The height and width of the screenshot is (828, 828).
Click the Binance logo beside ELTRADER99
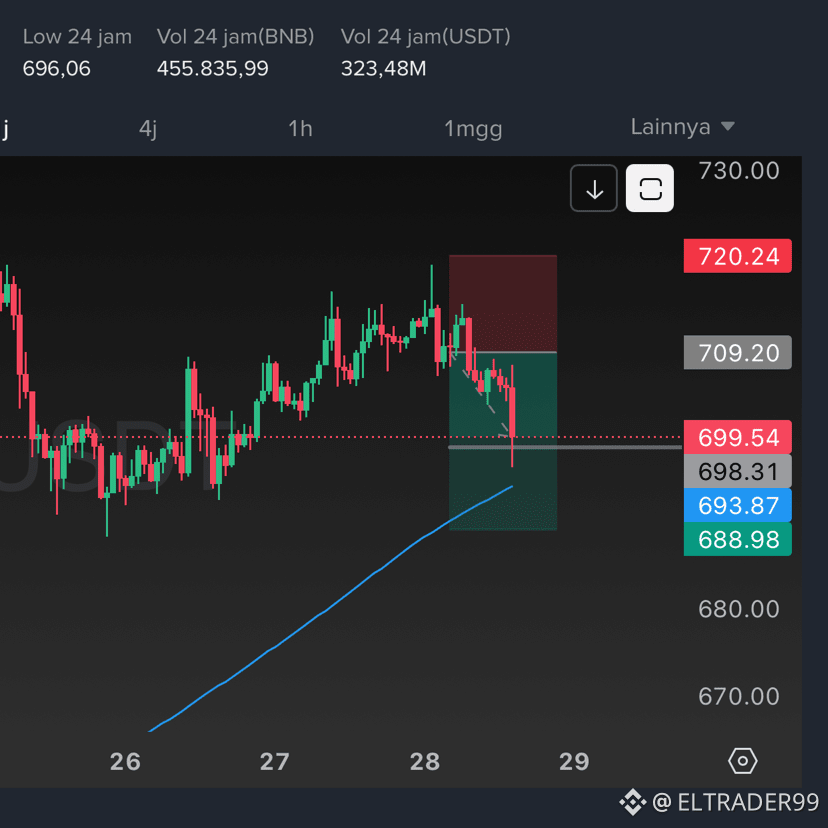(x=633, y=802)
